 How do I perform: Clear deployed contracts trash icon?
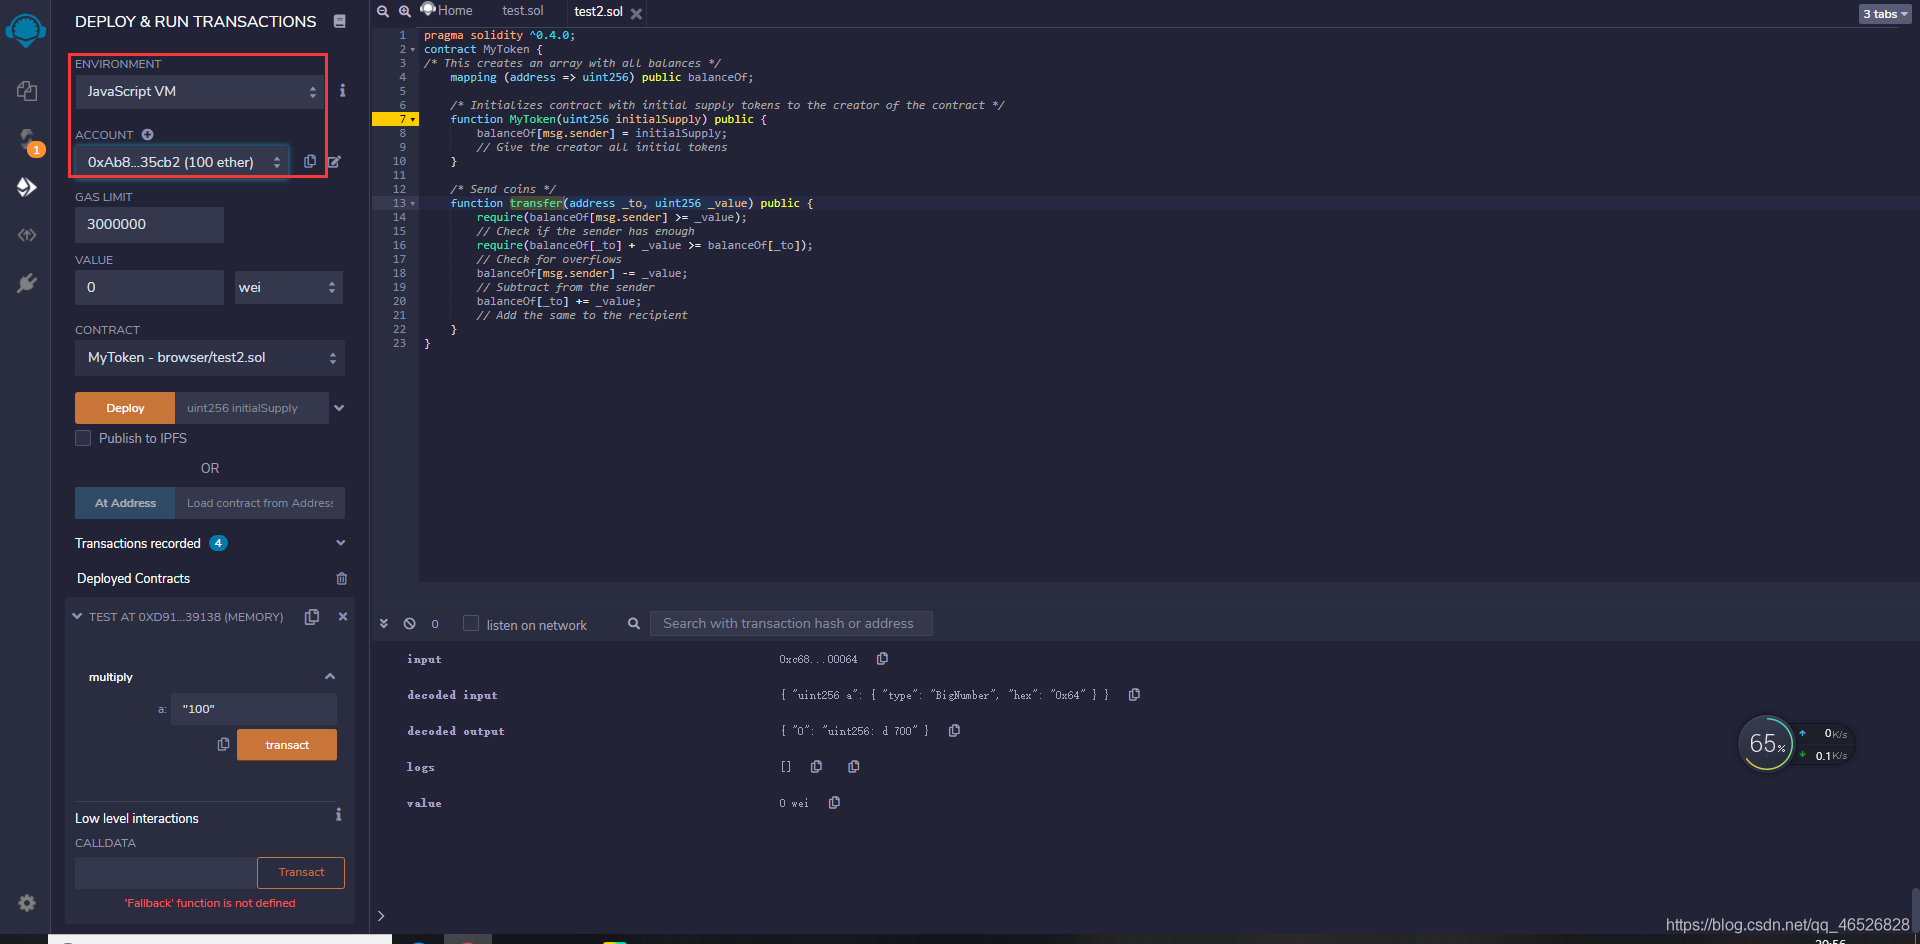[342, 578]
